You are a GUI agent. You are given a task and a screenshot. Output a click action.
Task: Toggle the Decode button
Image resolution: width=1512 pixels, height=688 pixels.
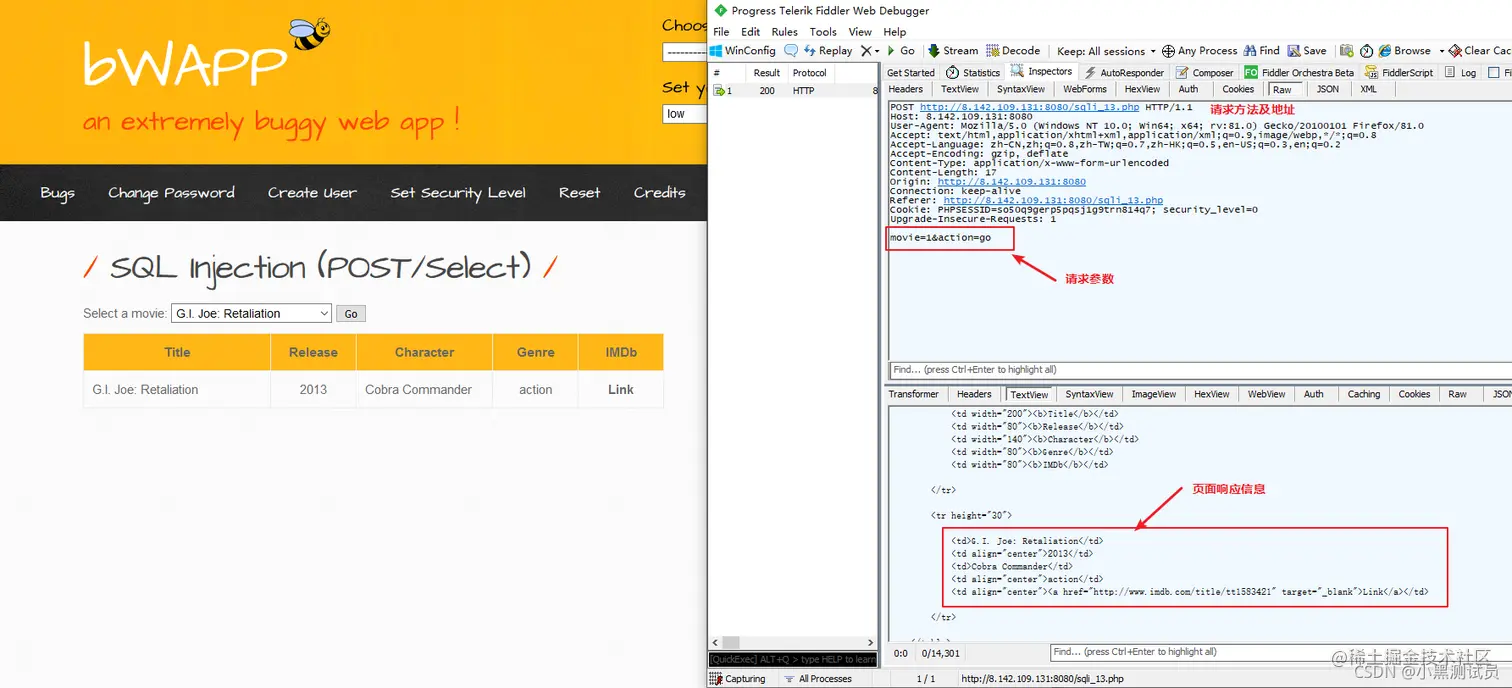pos(1013,50)
